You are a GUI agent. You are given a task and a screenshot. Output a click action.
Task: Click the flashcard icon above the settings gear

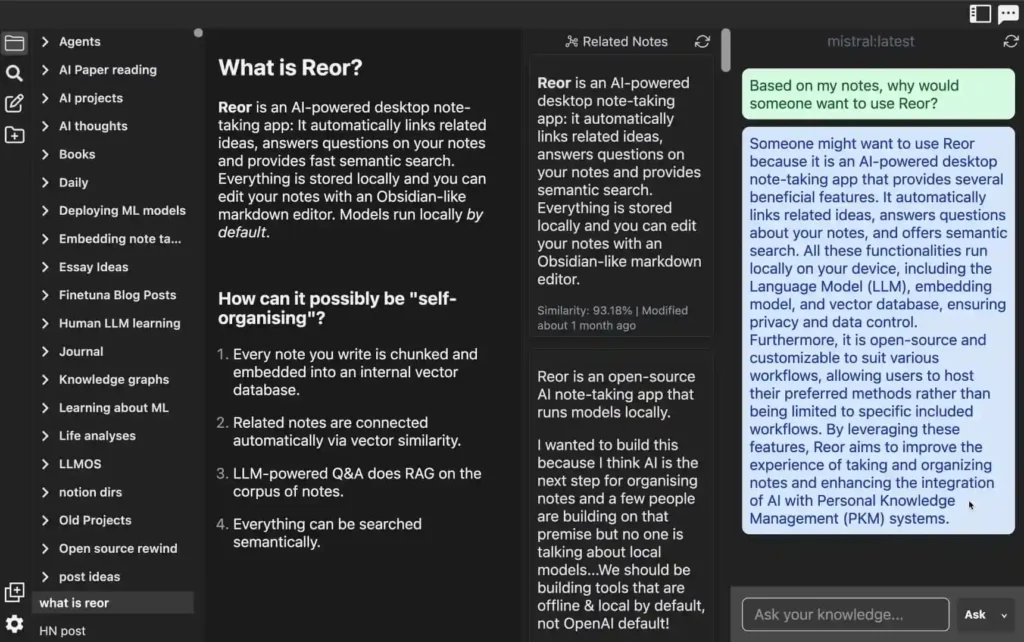tap(14, 592)
